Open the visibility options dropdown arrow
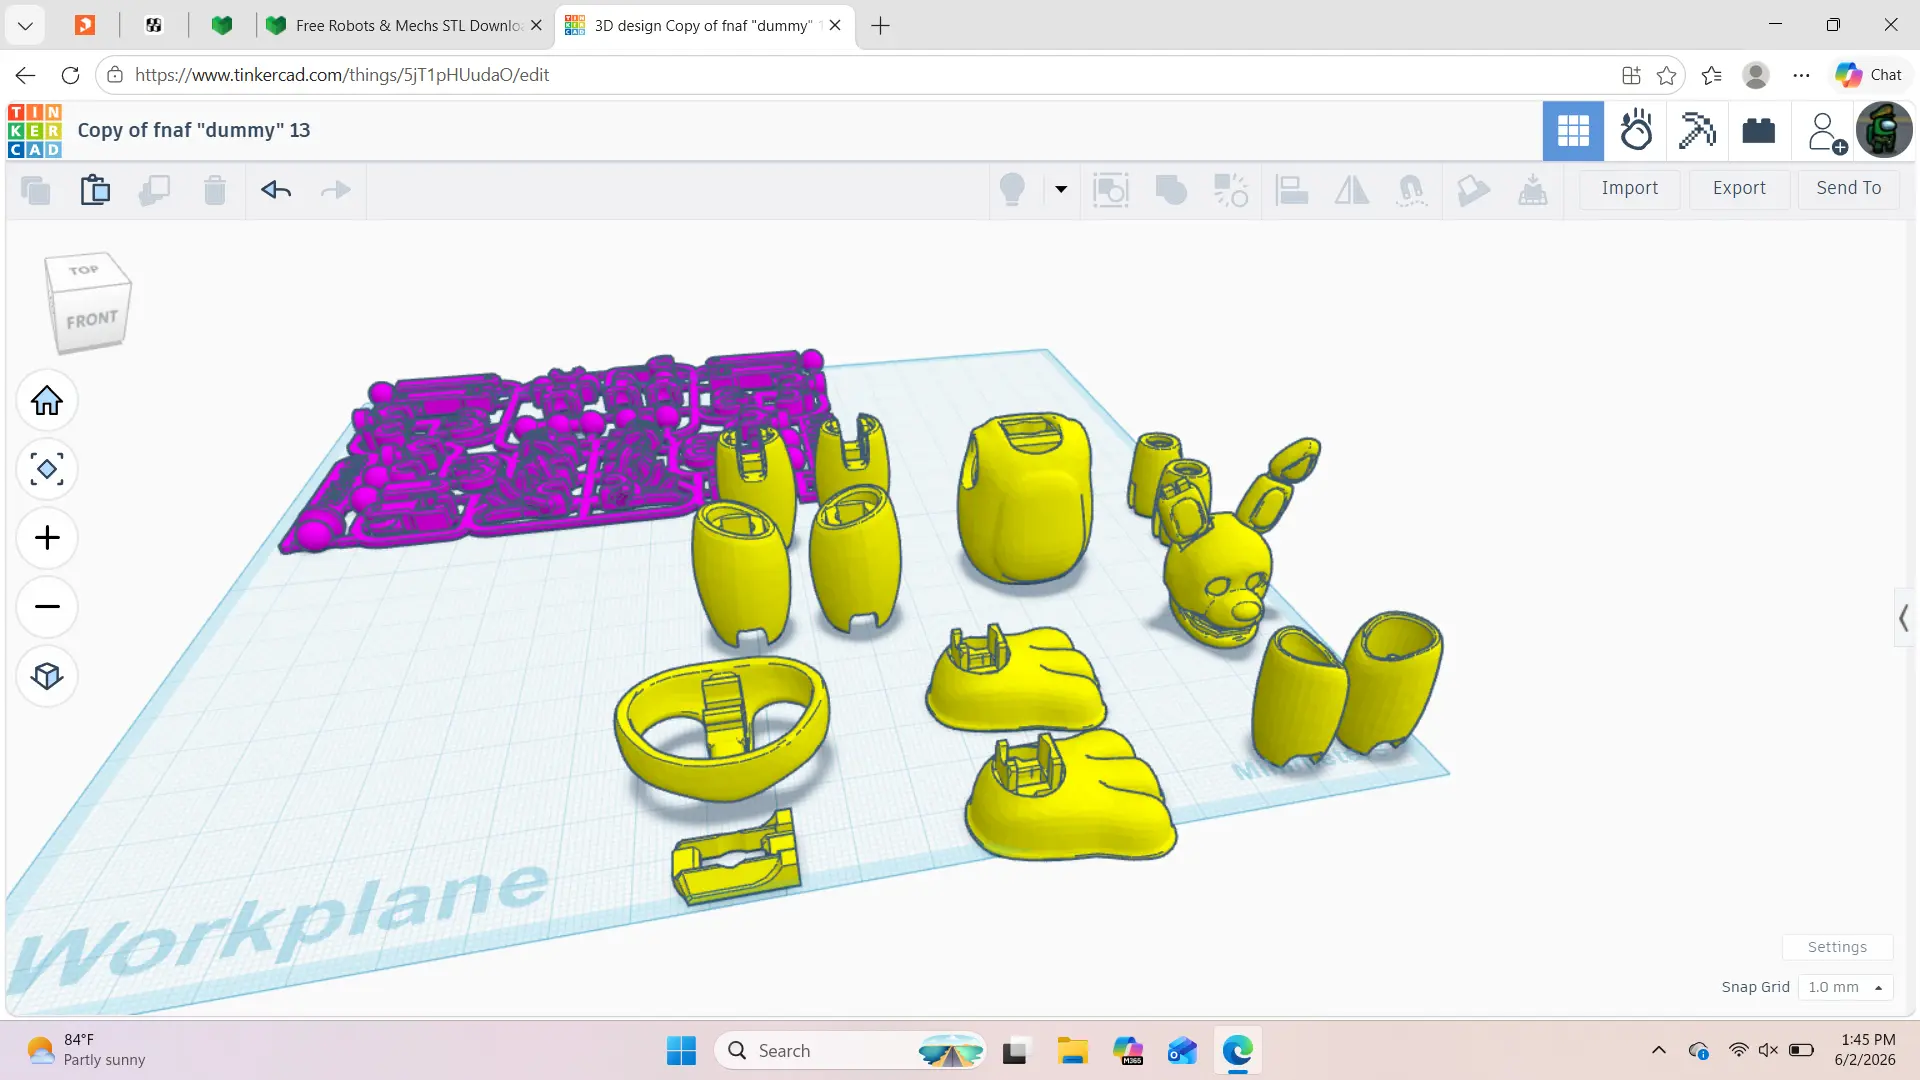 click(x=1061, y=189)
